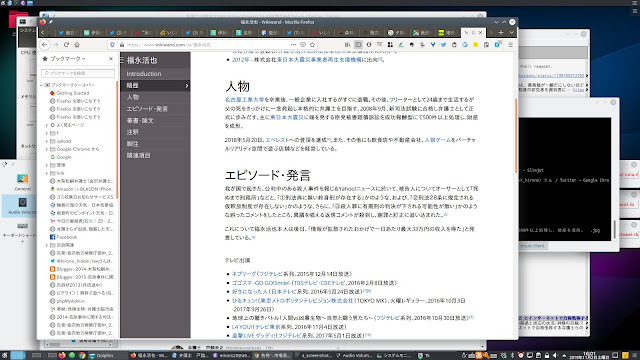Open 東日本大震災 link in 人物 paragraph

[x=287, y=117]
